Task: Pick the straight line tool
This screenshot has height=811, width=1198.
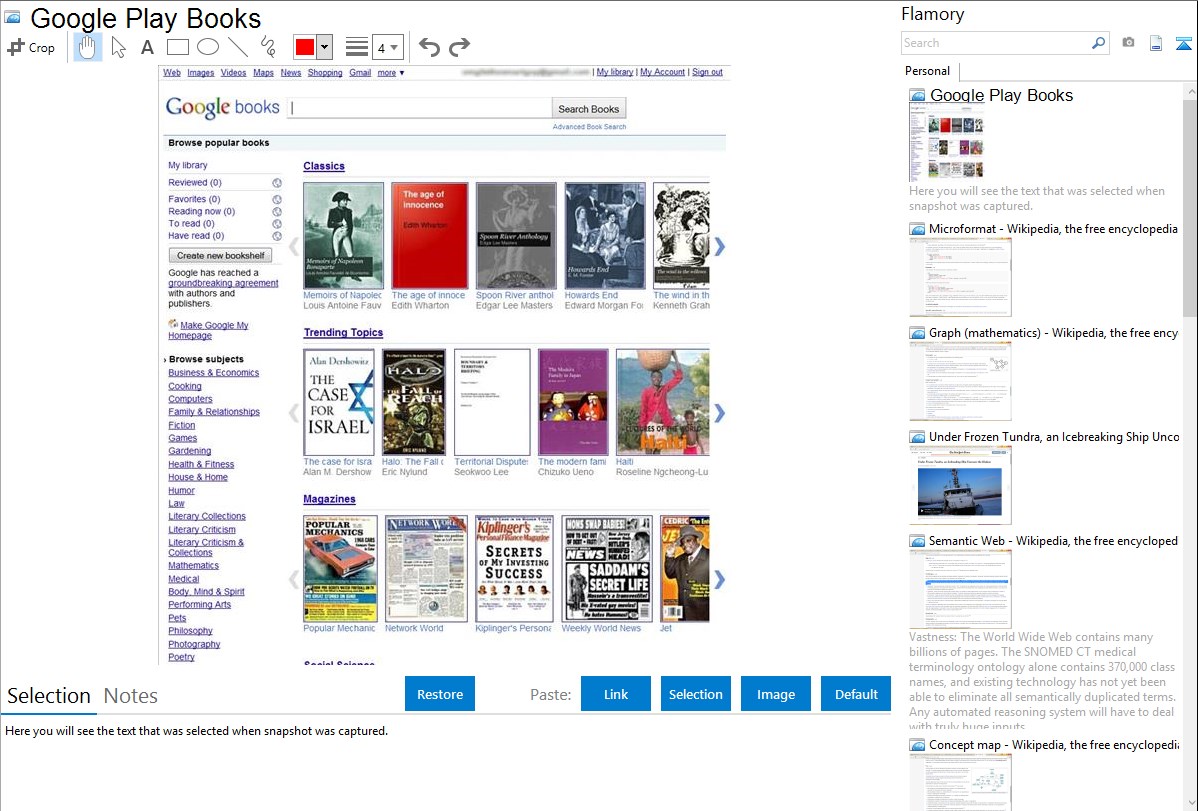Action: pos(238,47)
